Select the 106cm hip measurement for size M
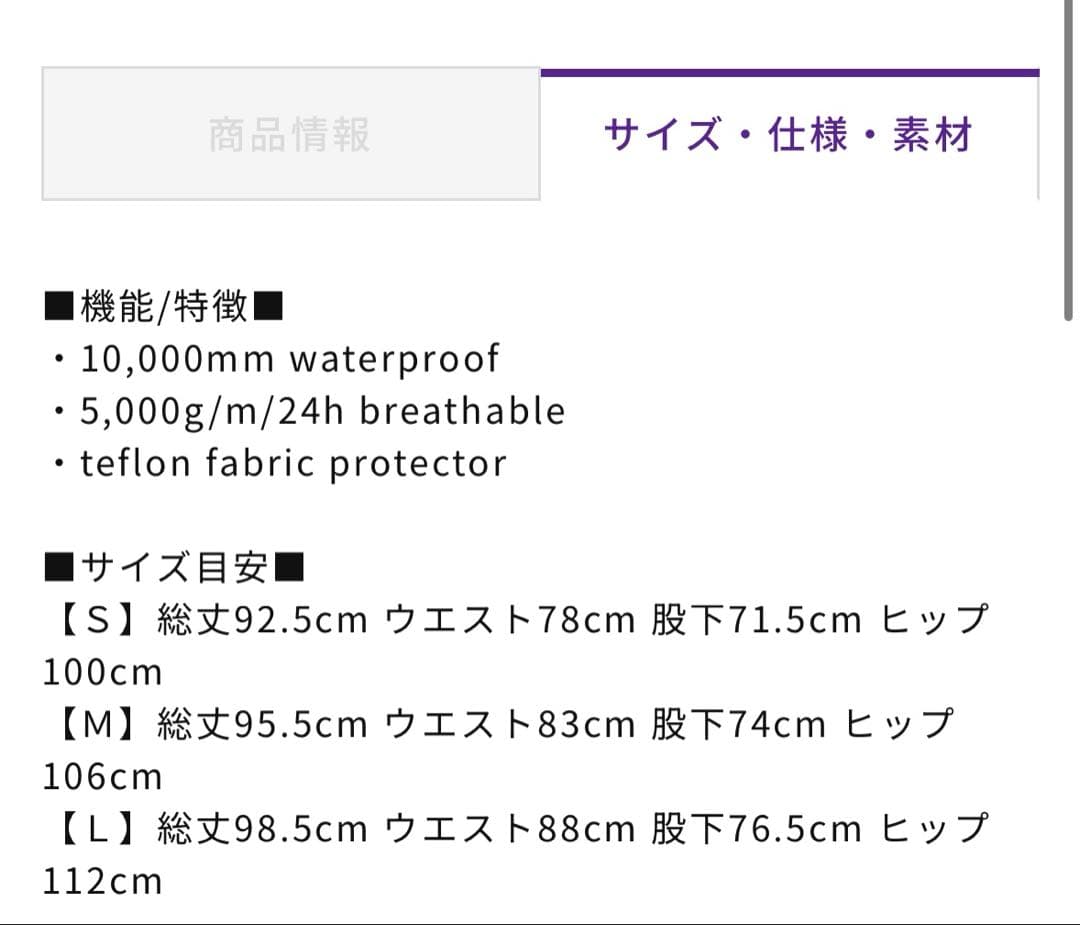The width and height of the screenshot is (1080, 925). tap(100, 775)
